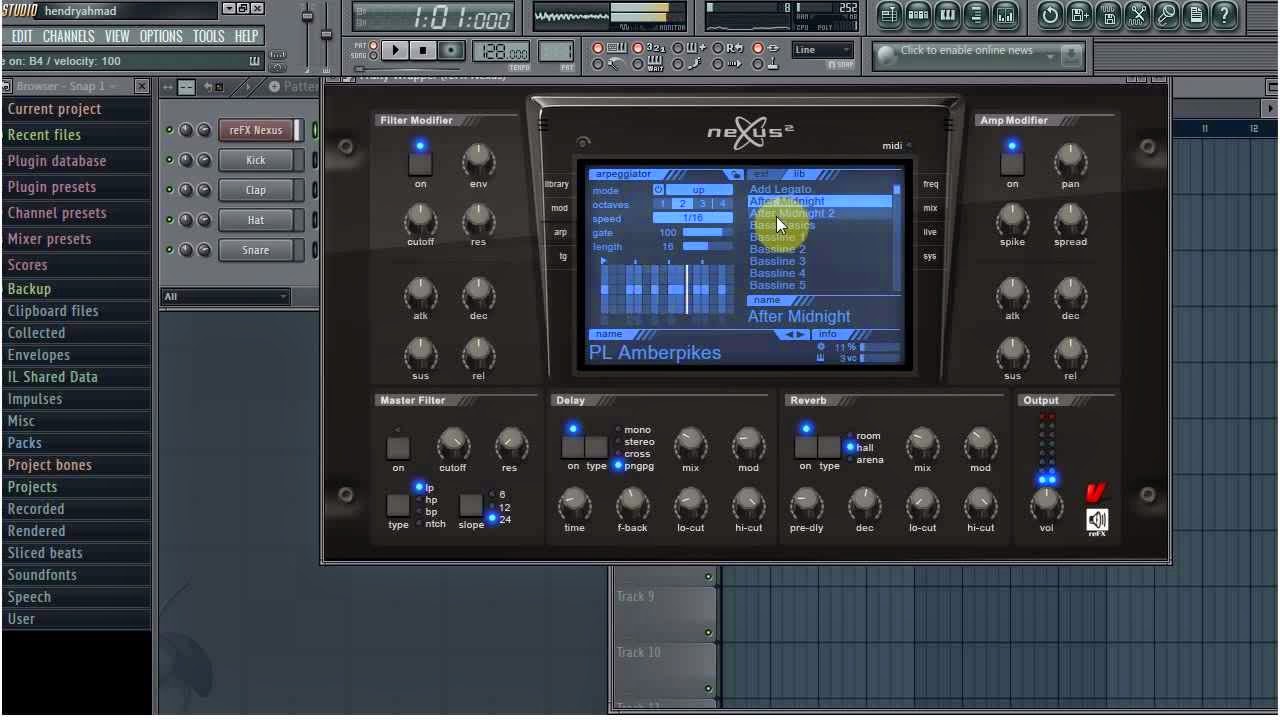Open the EDIT menu
Image resolution: width=1280 pixels, height=720 pixels.
pos(22,36)
